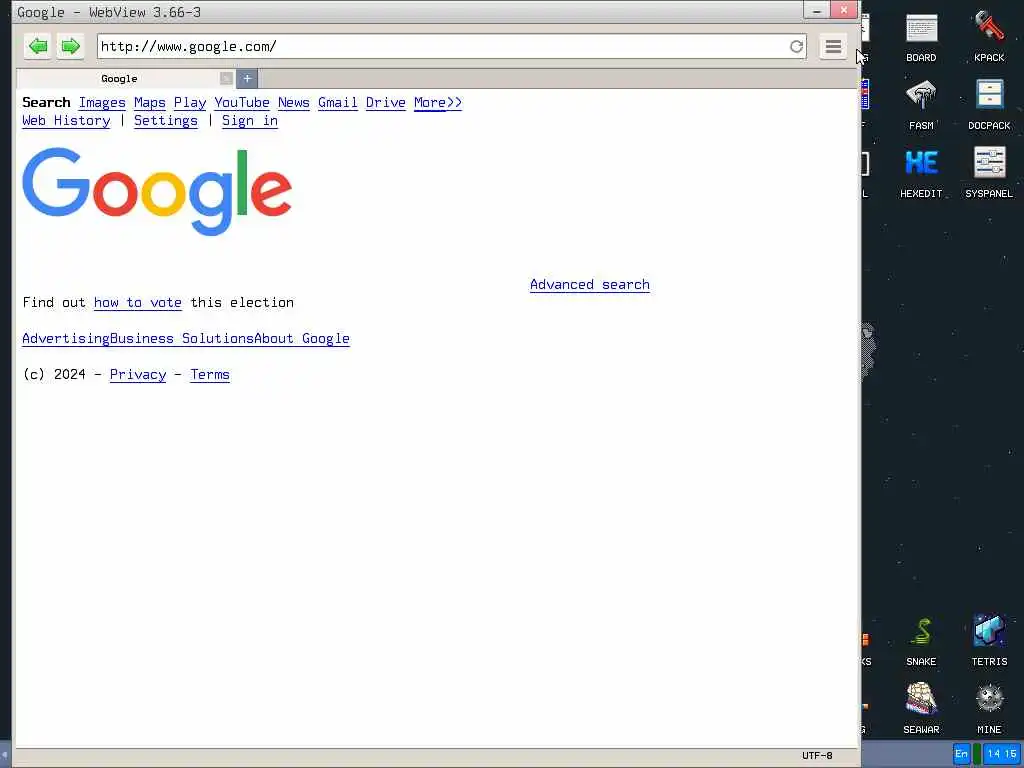This screenshot has width=1024, height=768.
Task: Open the Privacy link
Action: [138, 375]
